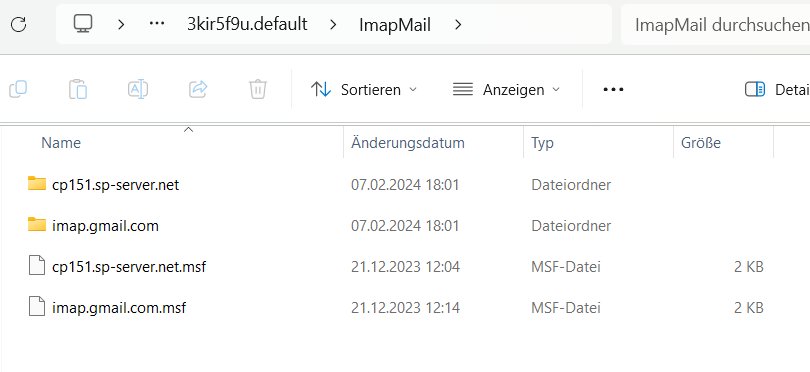Toggle the Details pane button

pyautogui.click(x=776, y=90)
